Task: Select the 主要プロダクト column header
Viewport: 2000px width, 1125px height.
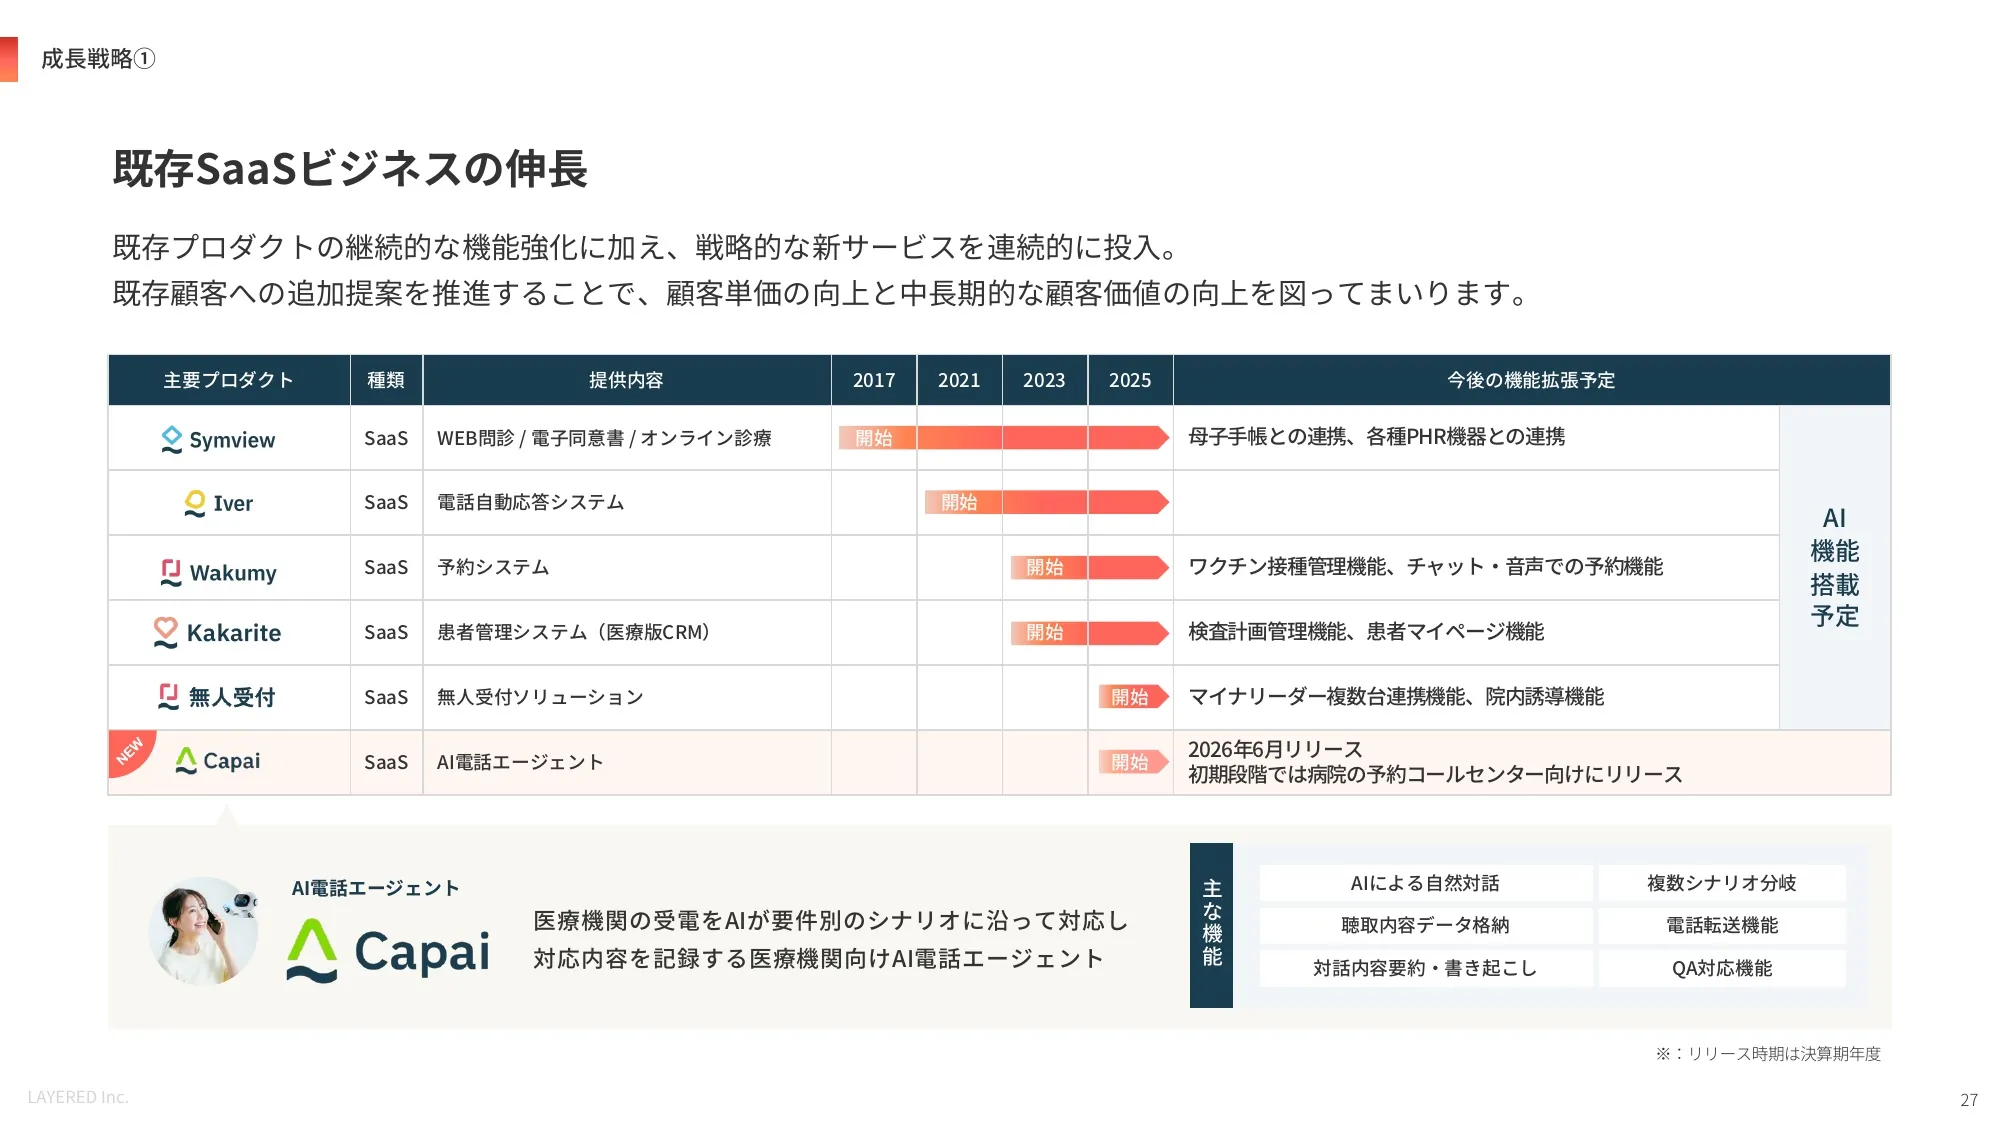Action: point(229,380)
